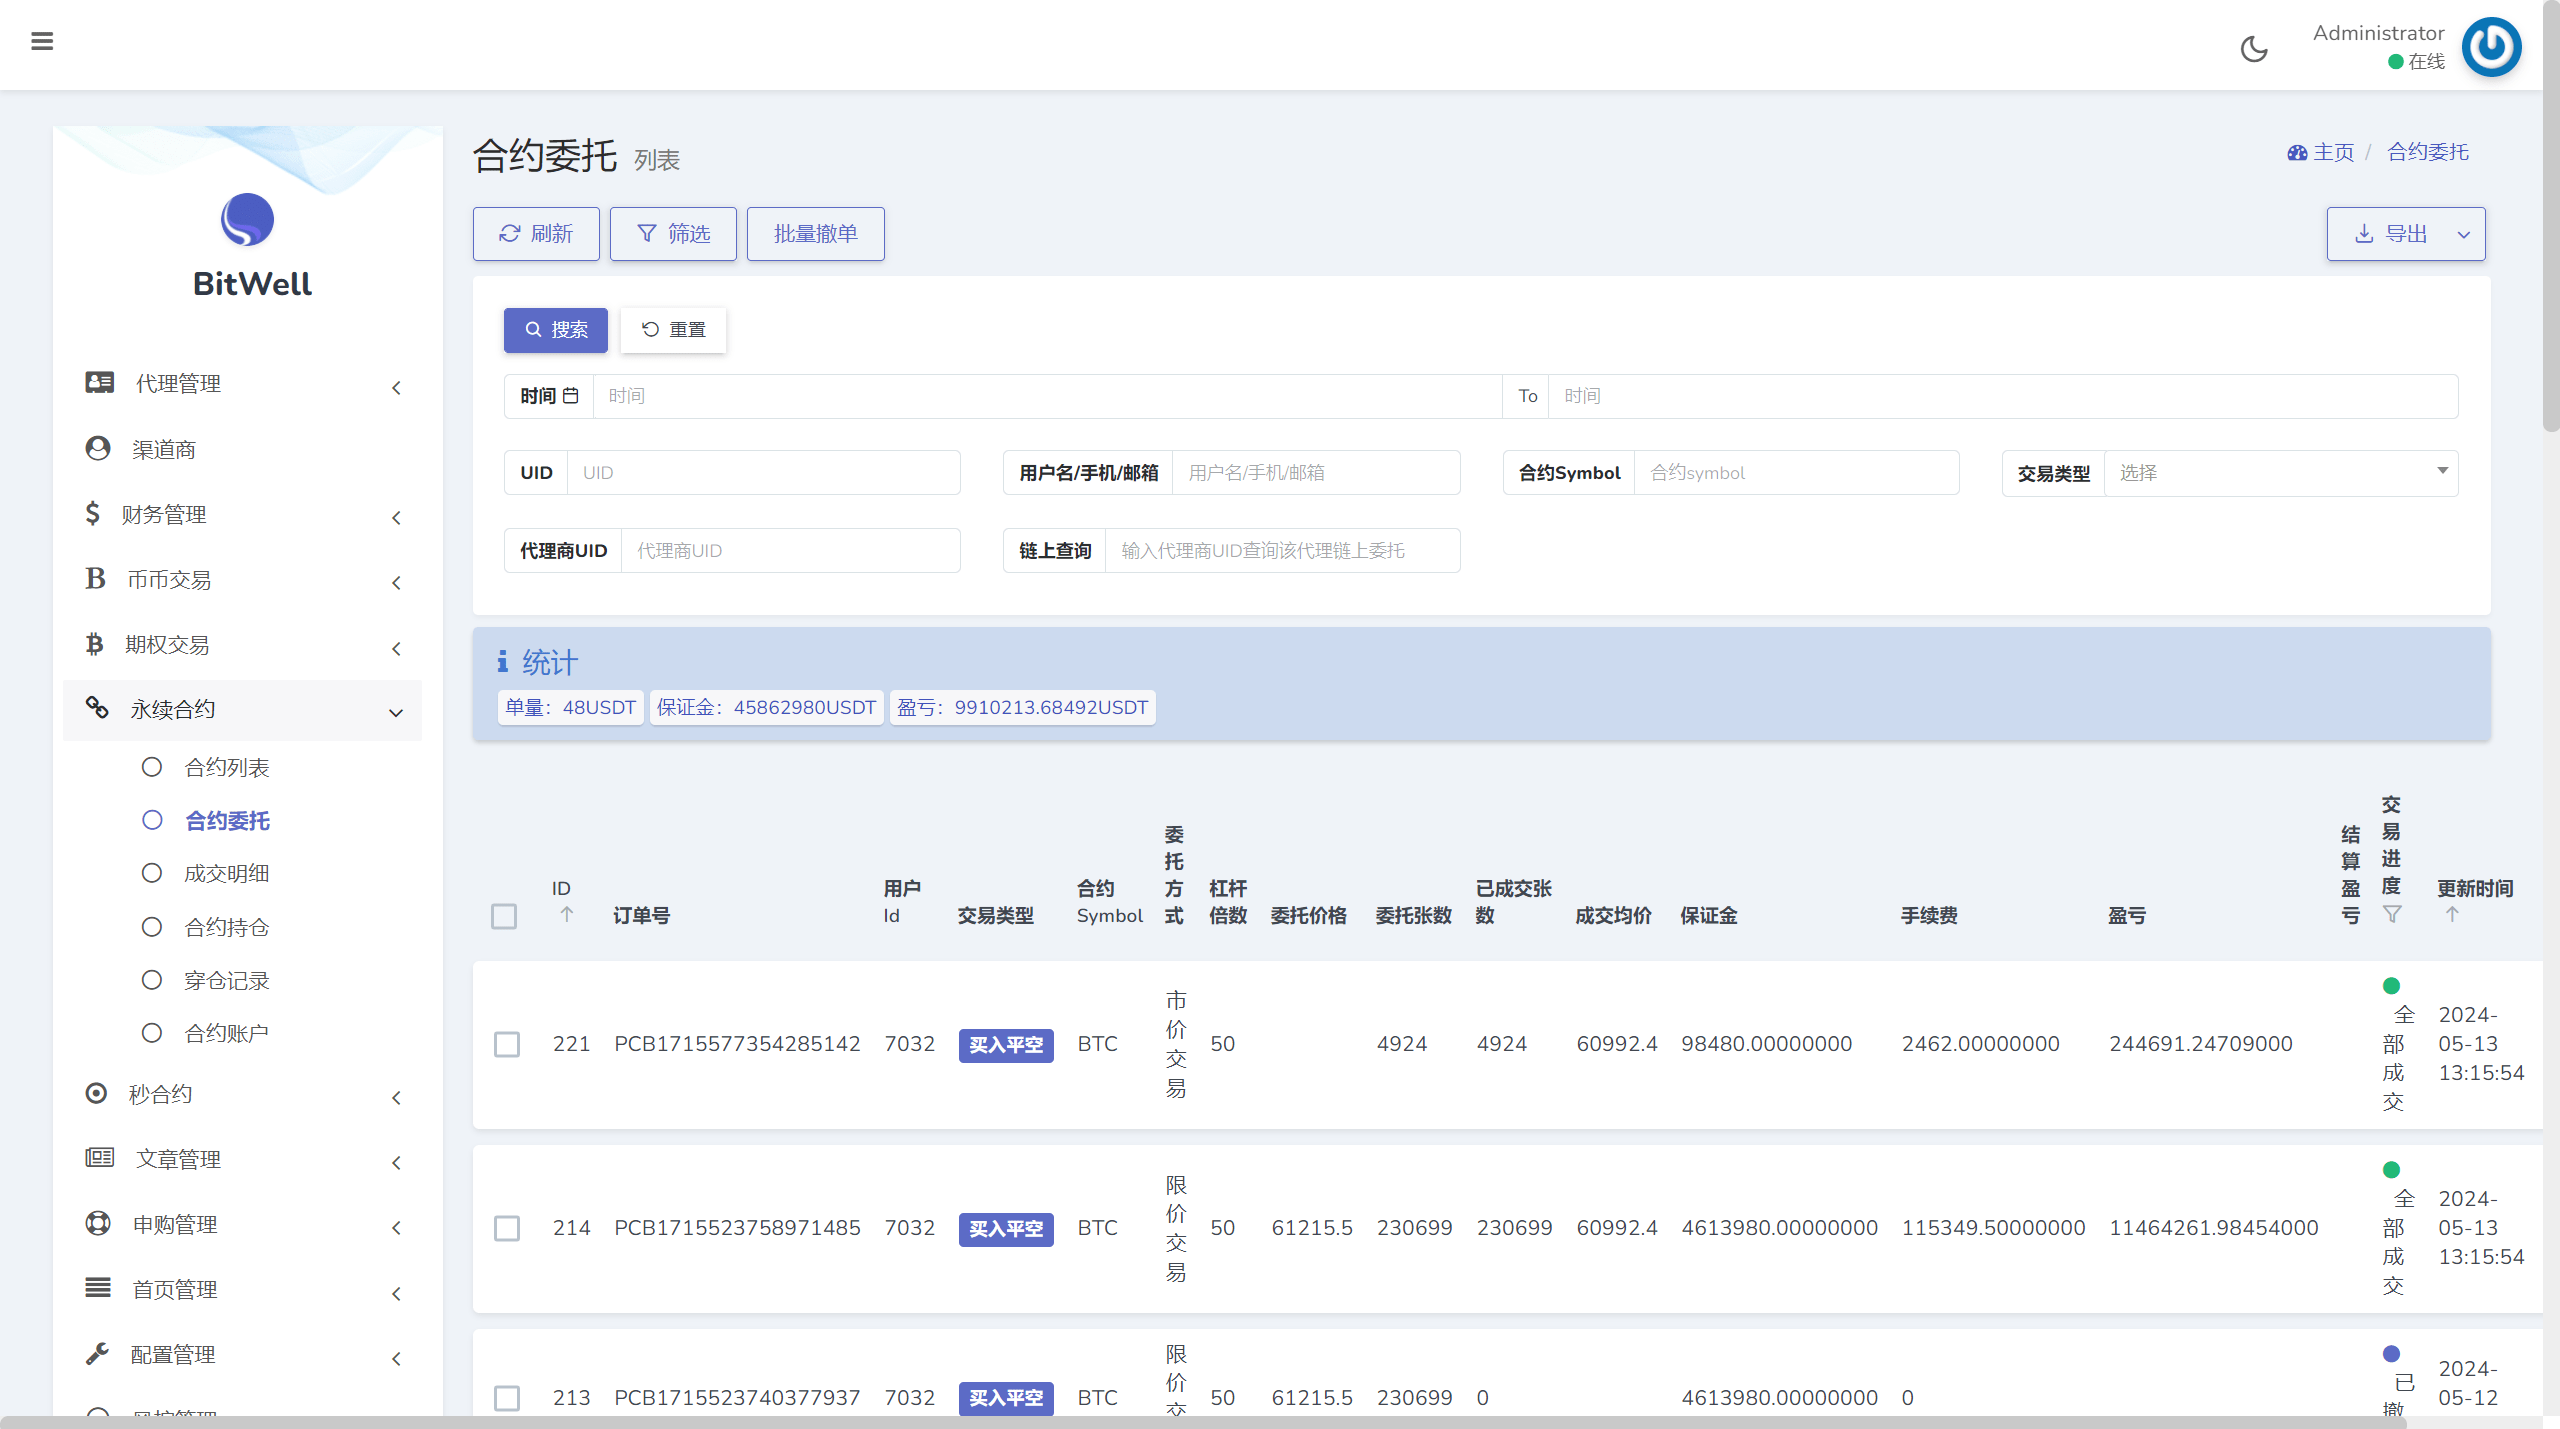The height and width of the screenshot is (1429, 2560).
Task: Open the 交易类型 select dropdown
Action: (x=2280, y=473)
